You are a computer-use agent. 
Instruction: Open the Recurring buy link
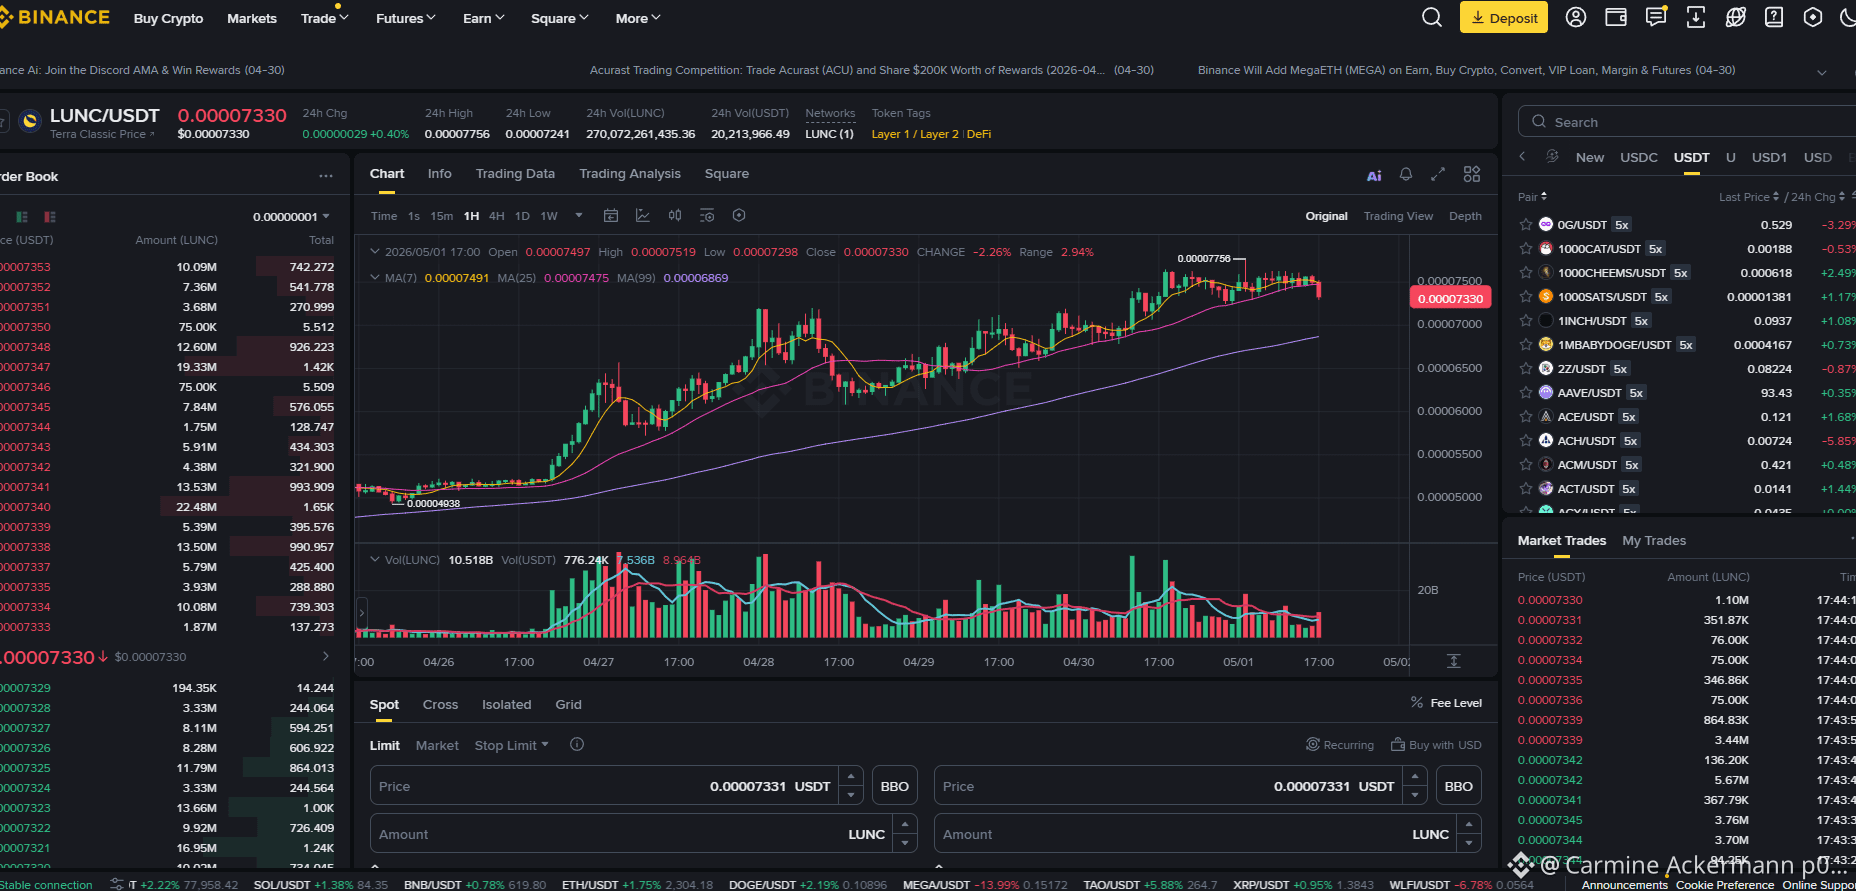point(1340,745)
